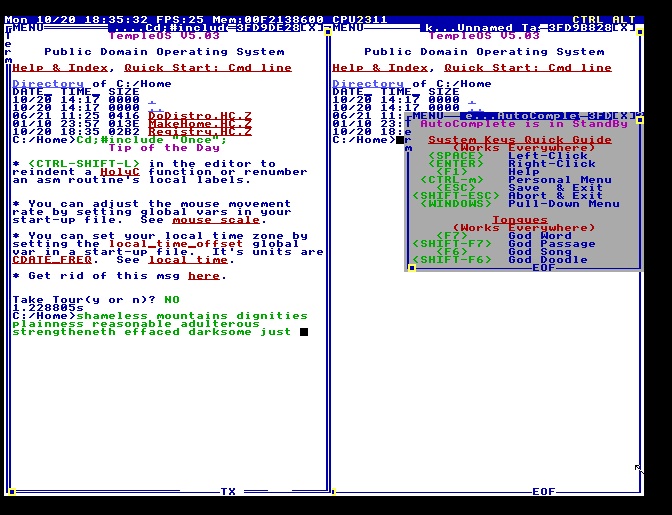Click the EOF marker on right terminal bottom border
The width and height of the screenshot is (672, 515).
[544, 491]
